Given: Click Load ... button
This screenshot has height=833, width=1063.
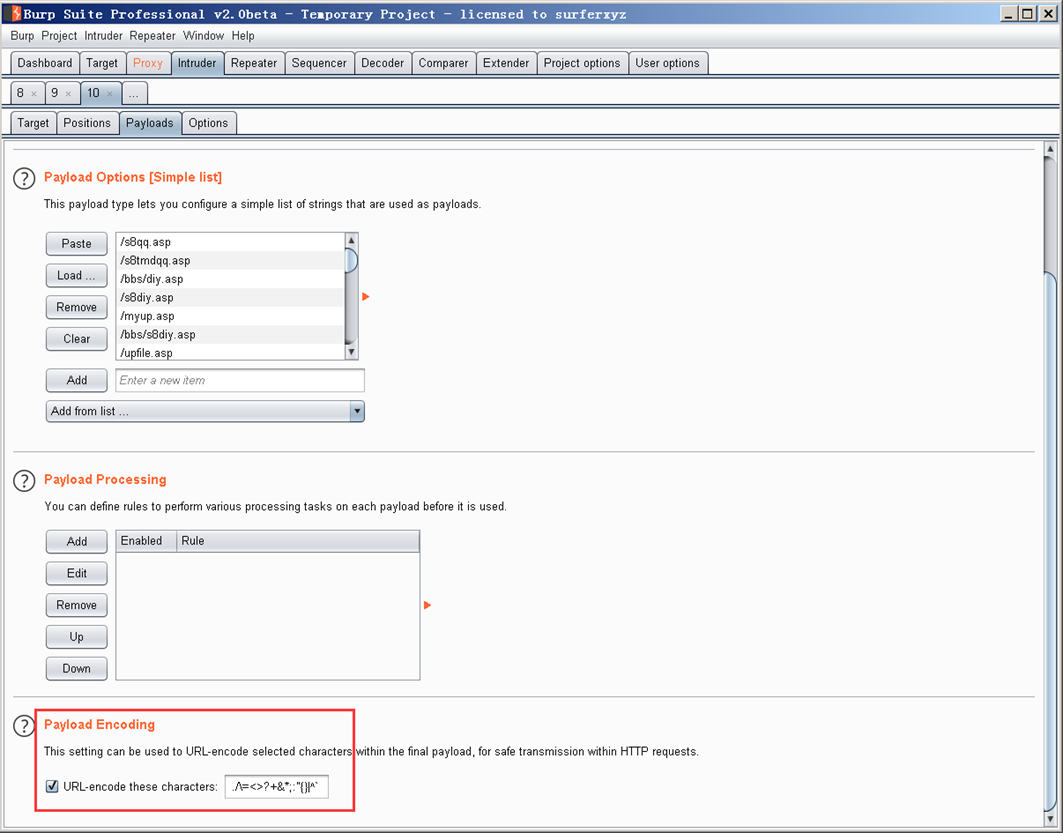Looking at the screenshot, I should (77, 275).
